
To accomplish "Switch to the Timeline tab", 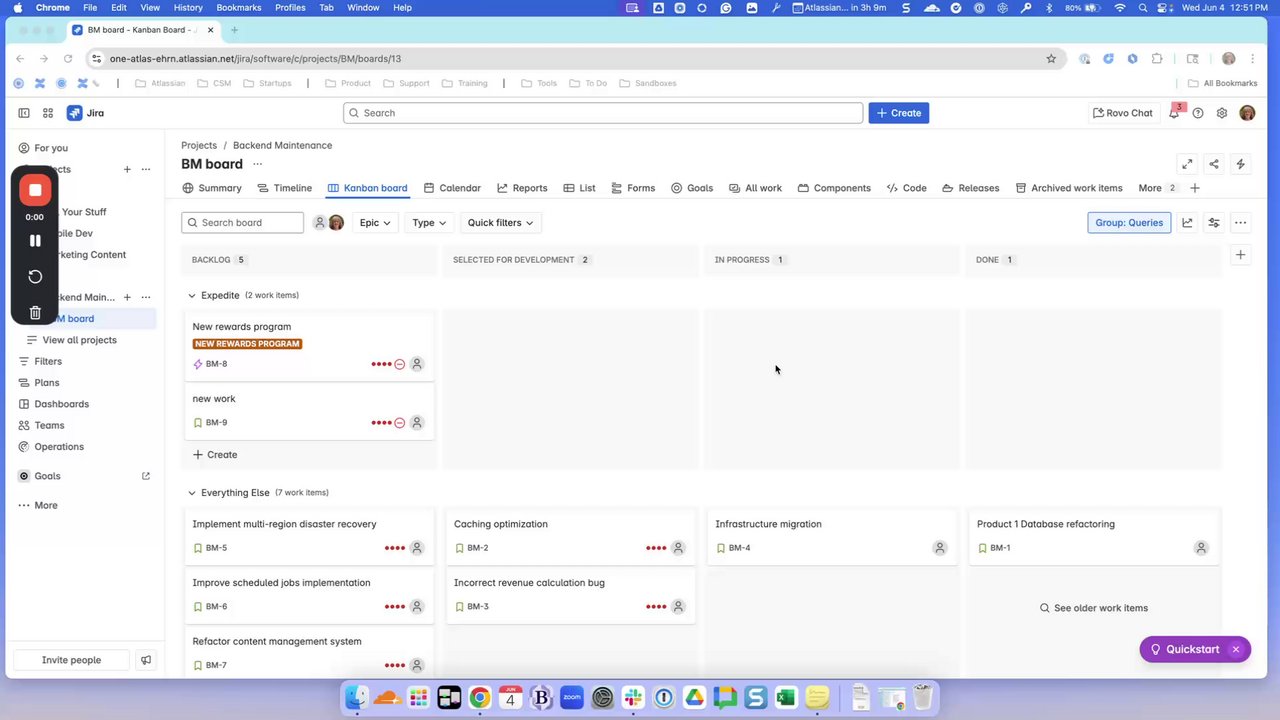I will click(x=284, y=188).
